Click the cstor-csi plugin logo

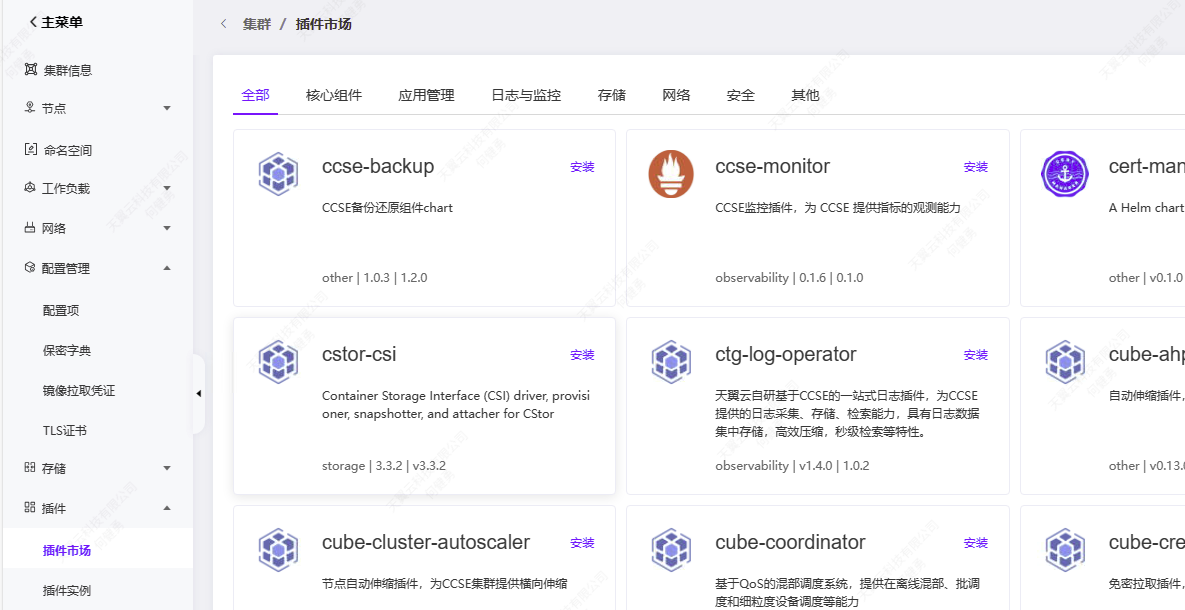[x=278, y=361]
